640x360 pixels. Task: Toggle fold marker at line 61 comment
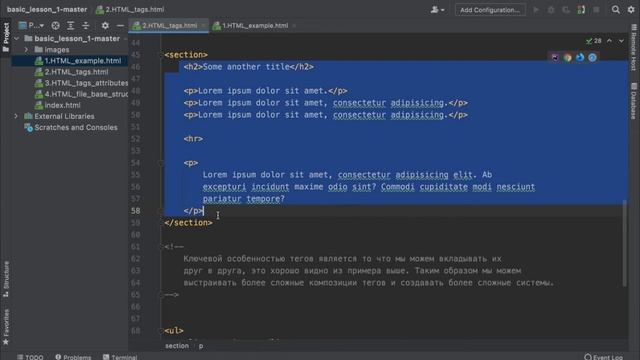(x=160, y=247)
